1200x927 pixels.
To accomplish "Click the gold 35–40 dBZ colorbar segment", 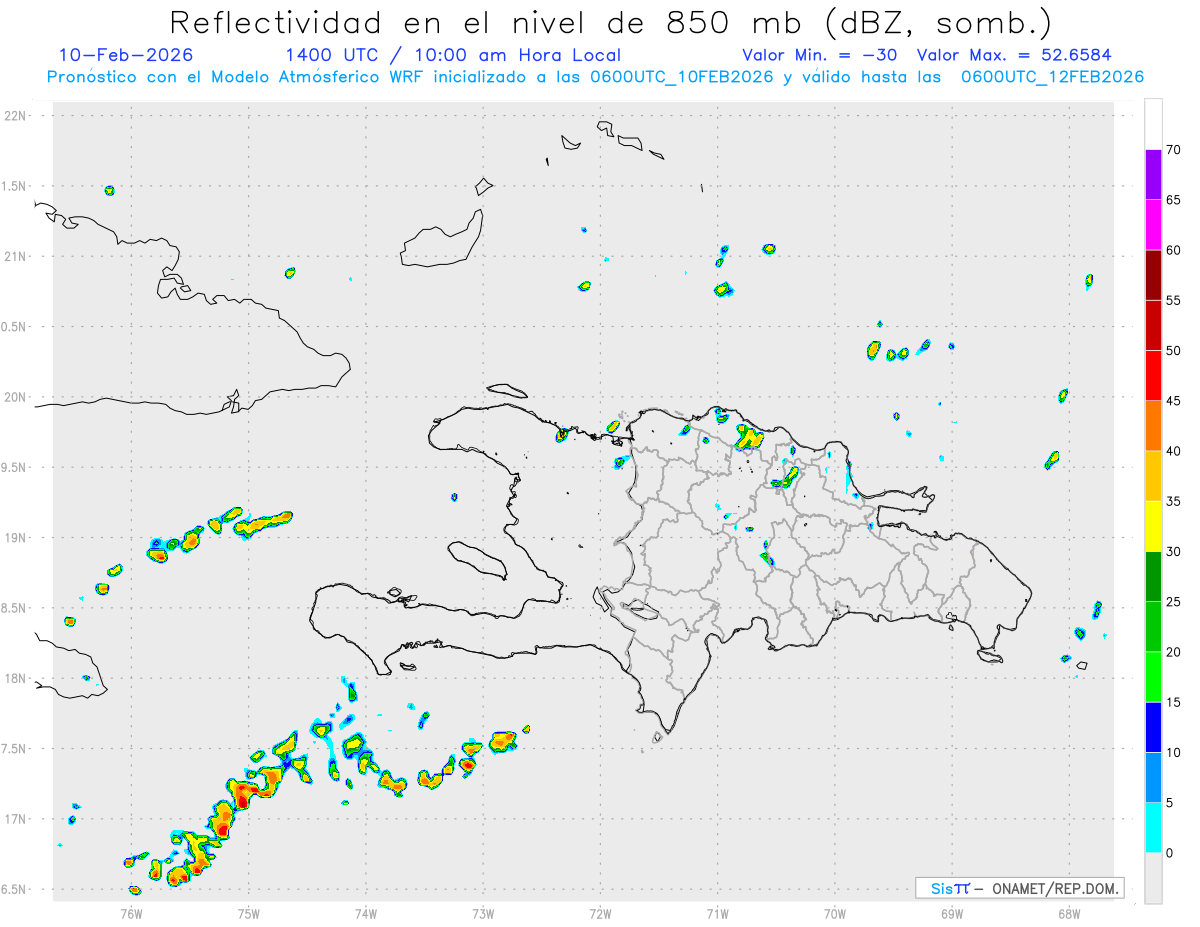I will coord(1153,476).
